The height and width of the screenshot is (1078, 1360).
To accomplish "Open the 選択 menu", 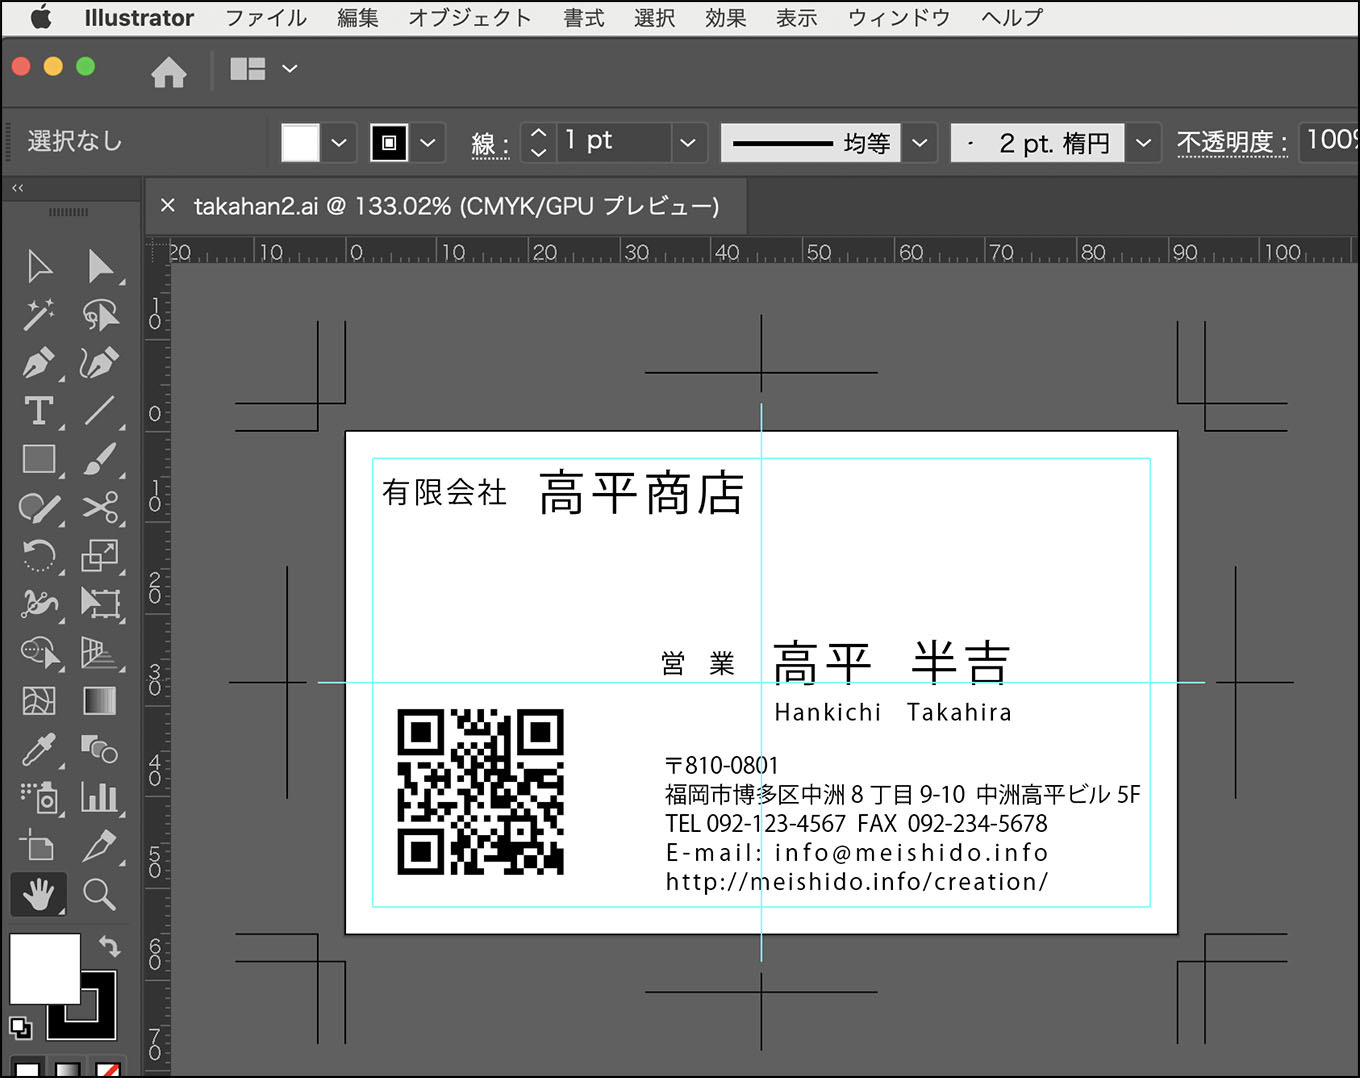I will [655, 18].
